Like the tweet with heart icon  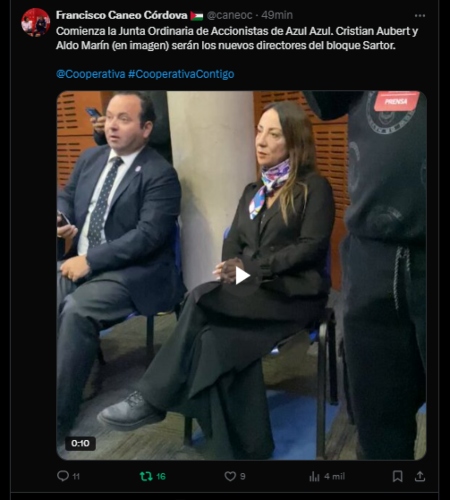point(230,476)
